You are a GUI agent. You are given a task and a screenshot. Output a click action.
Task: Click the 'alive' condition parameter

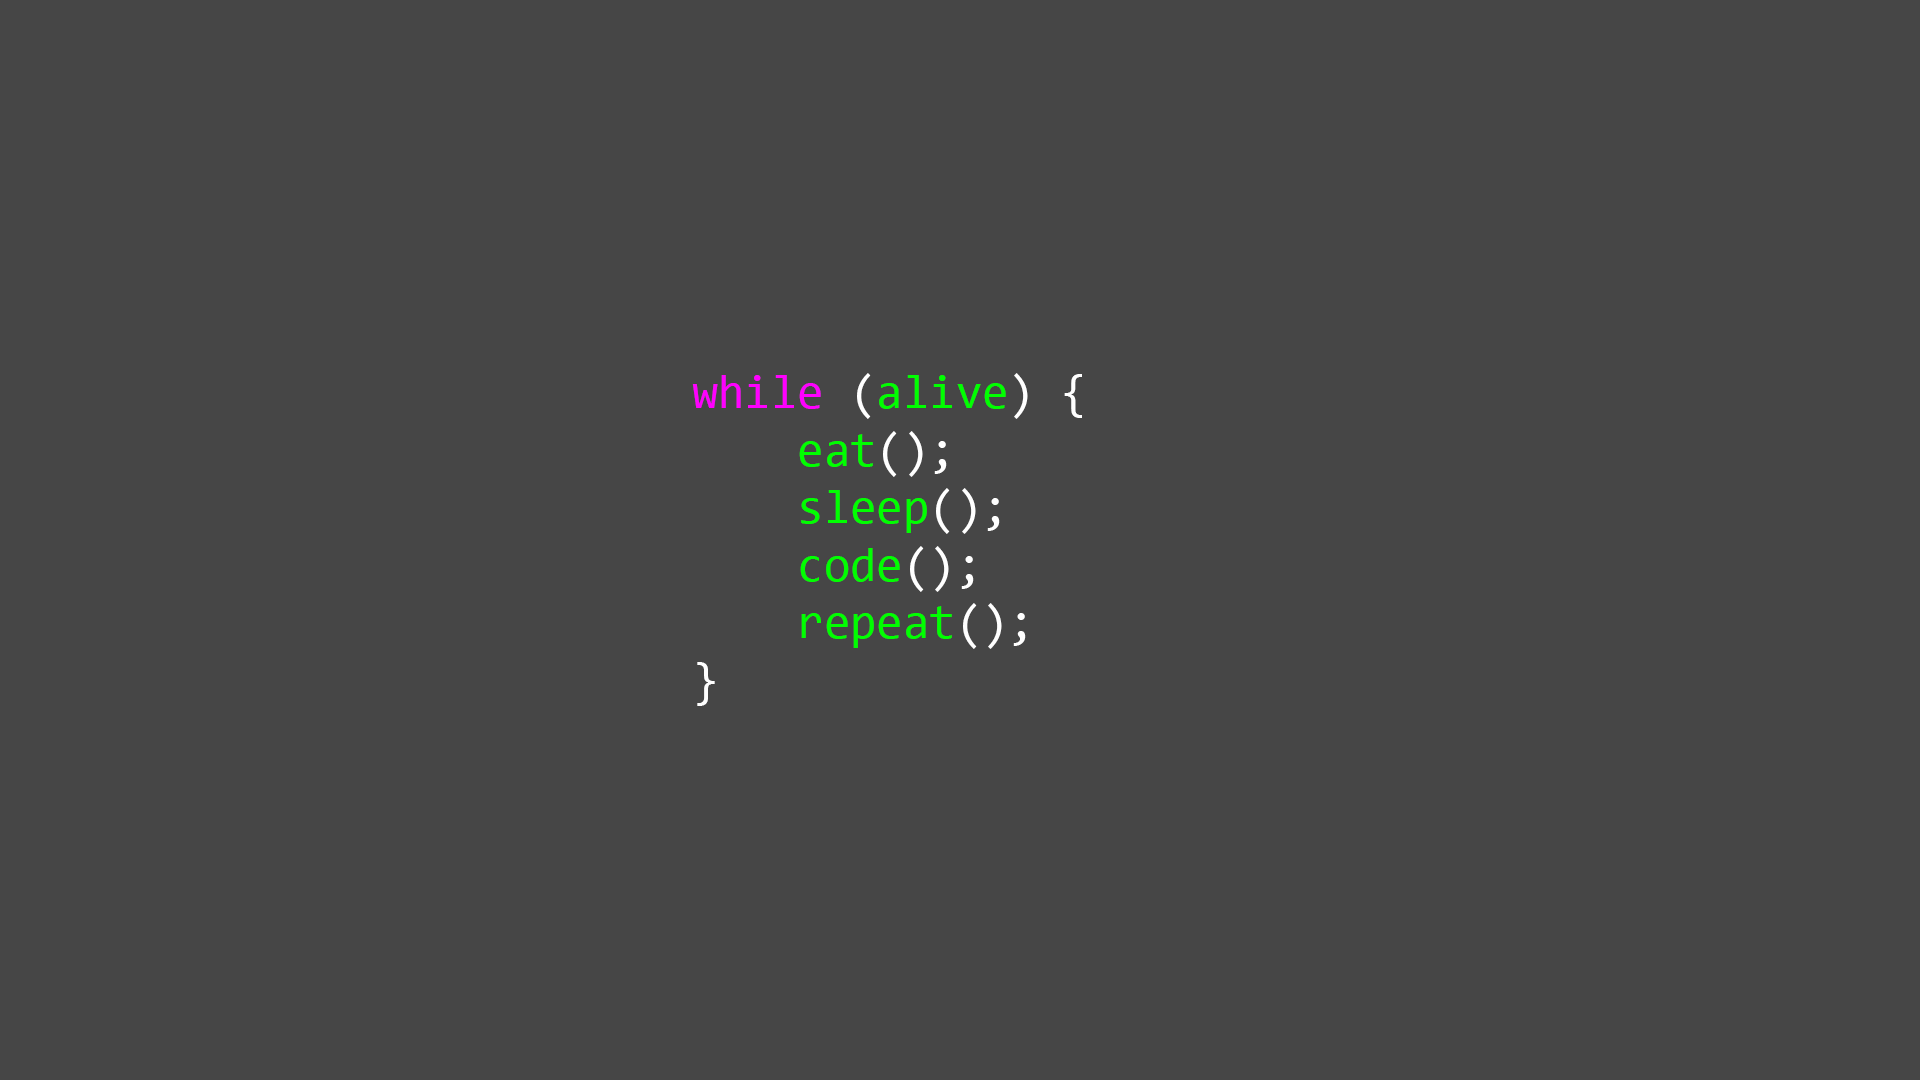(940, 393)
